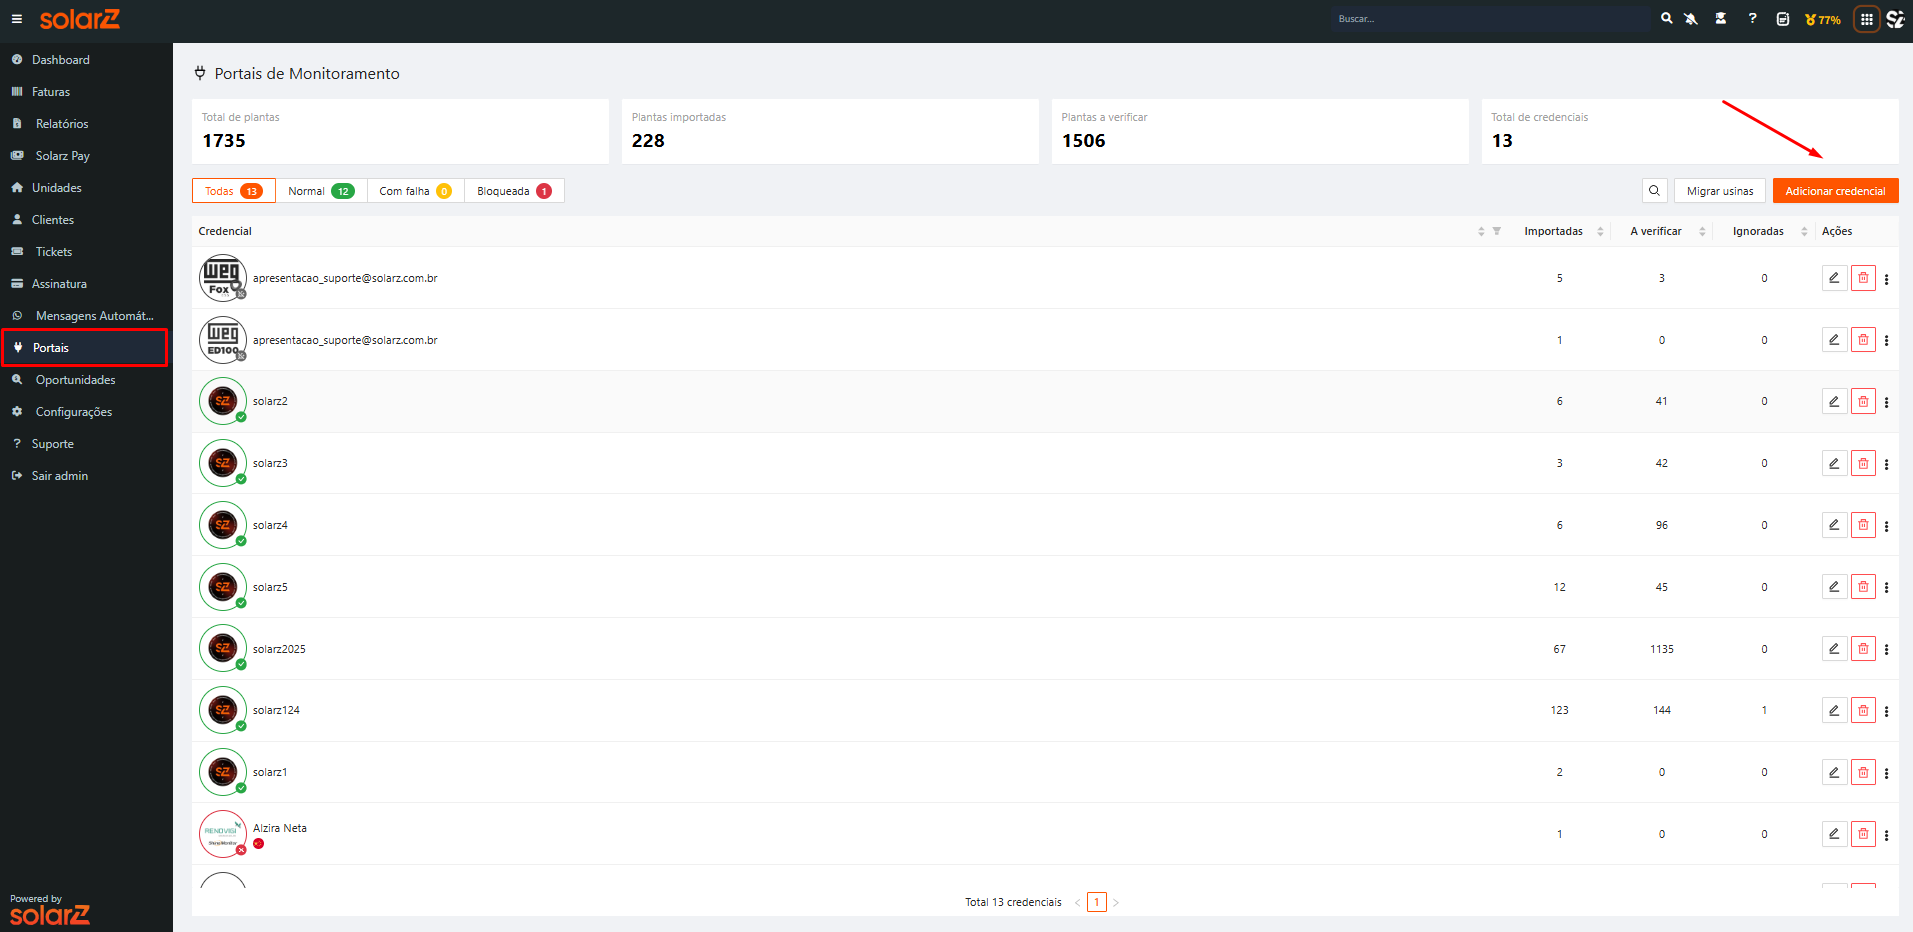The image size is (1913, 932).
Task: Open the Credencial column filter icon
Action: 1497,231
